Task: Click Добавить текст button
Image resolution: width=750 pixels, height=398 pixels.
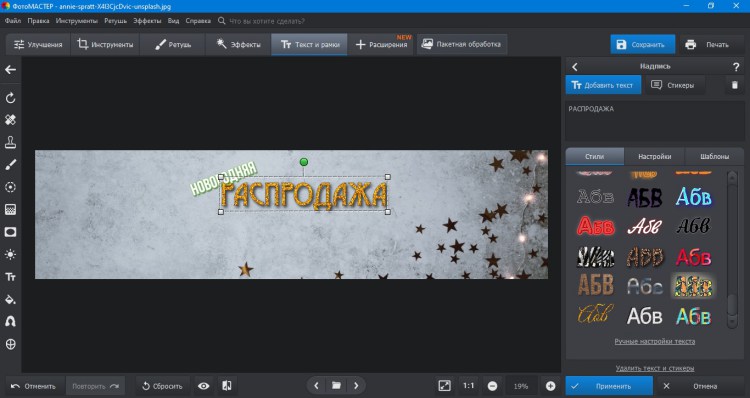Action: pos(604,85)
